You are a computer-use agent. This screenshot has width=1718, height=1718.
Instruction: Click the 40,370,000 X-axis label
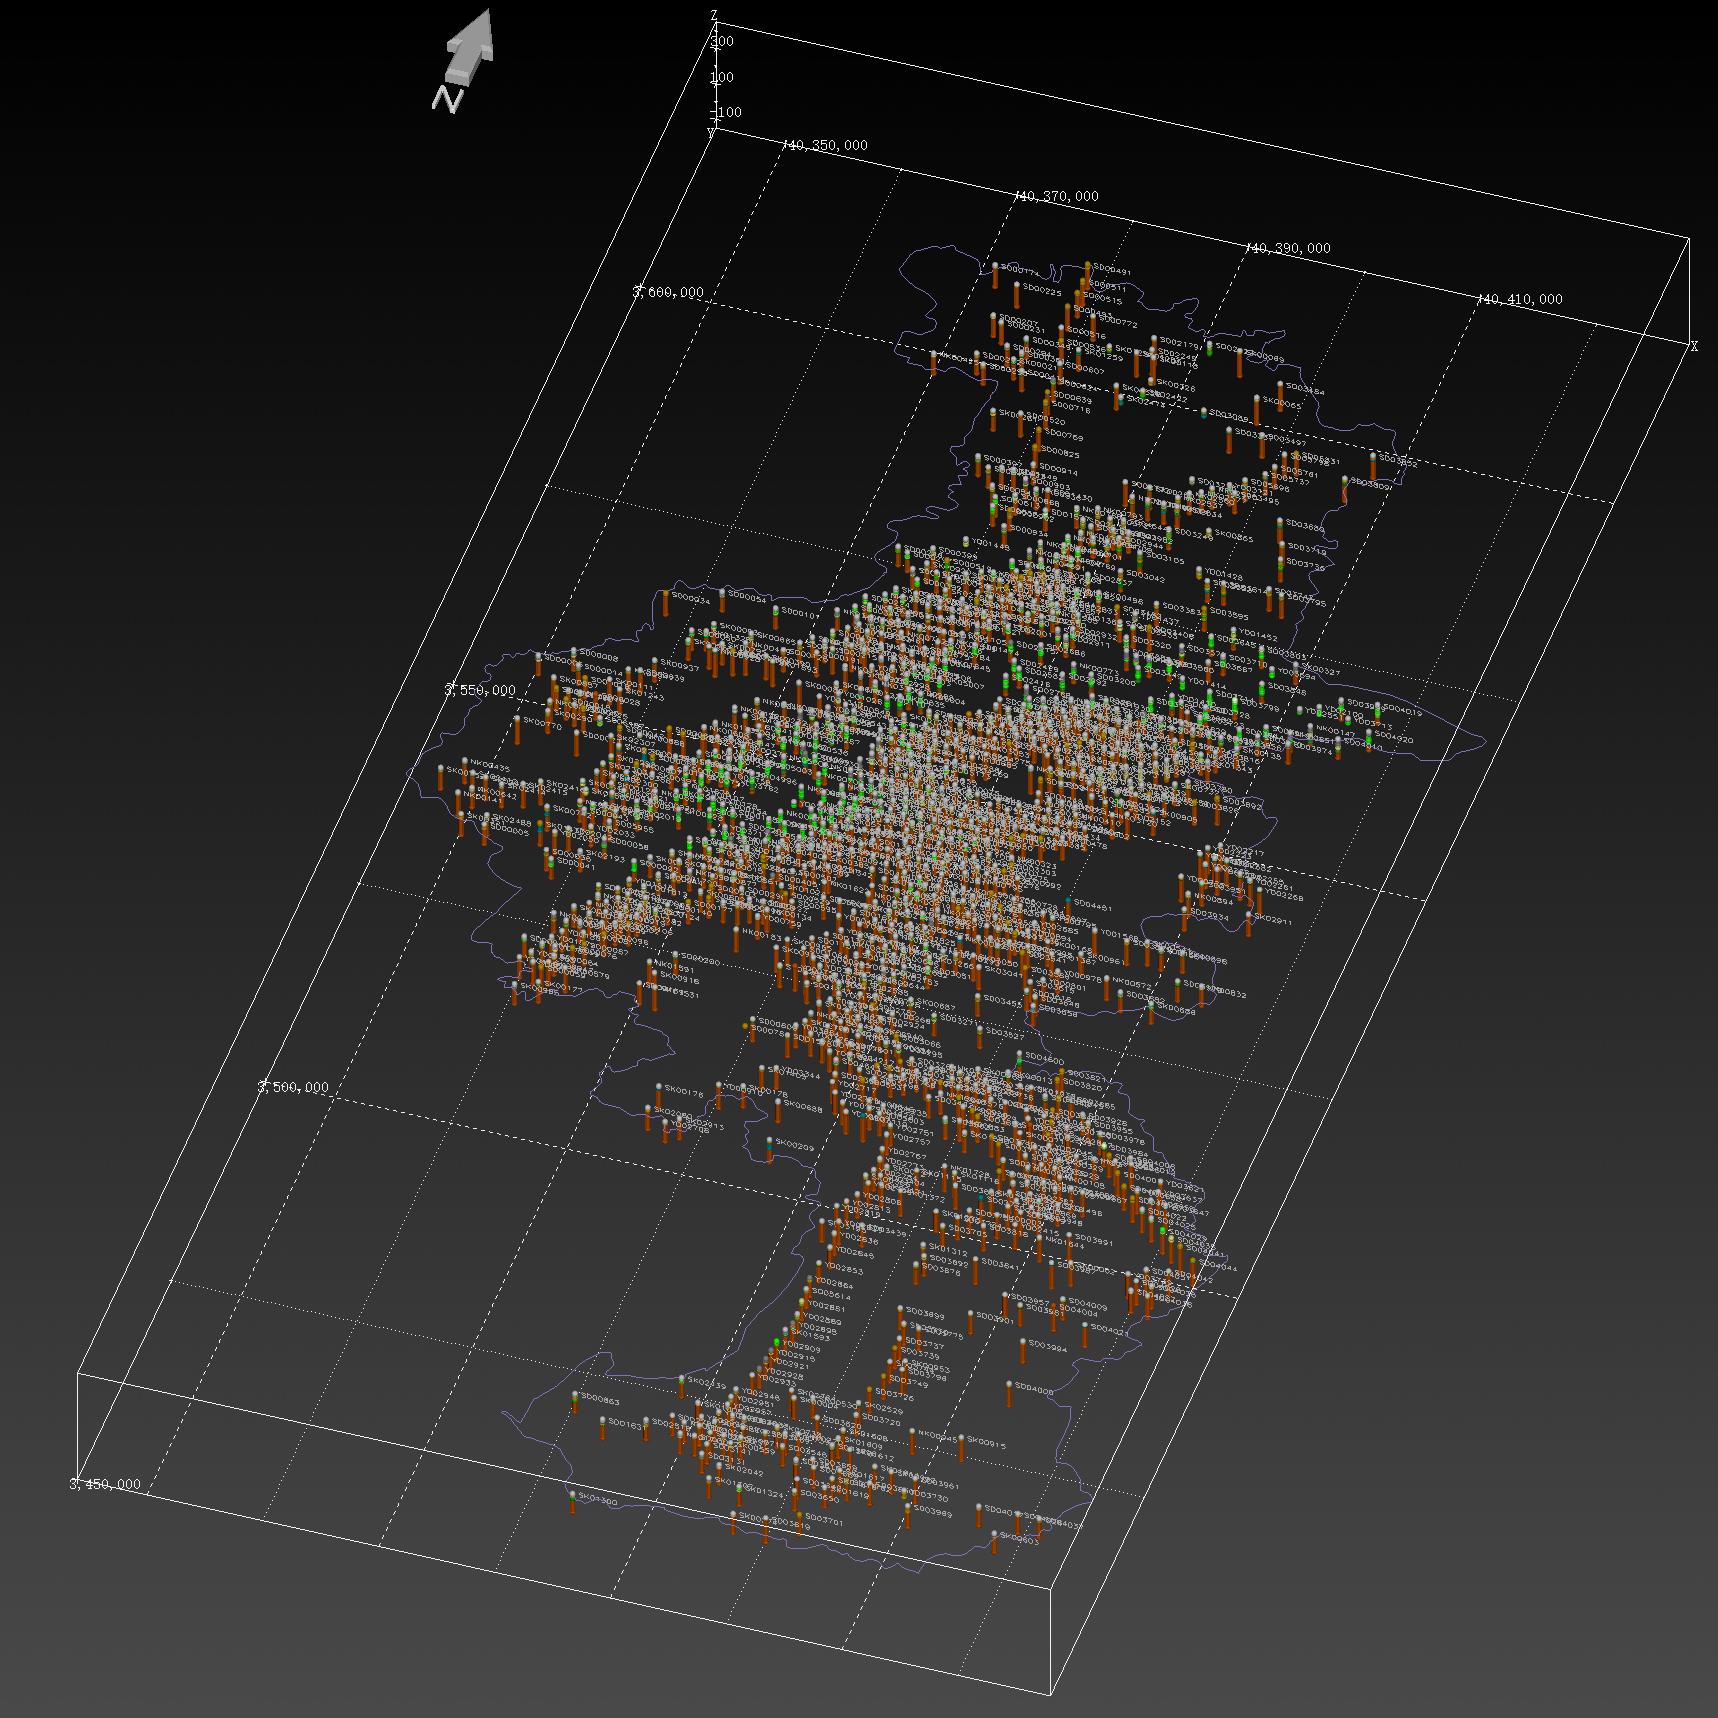coord(1058,197)
